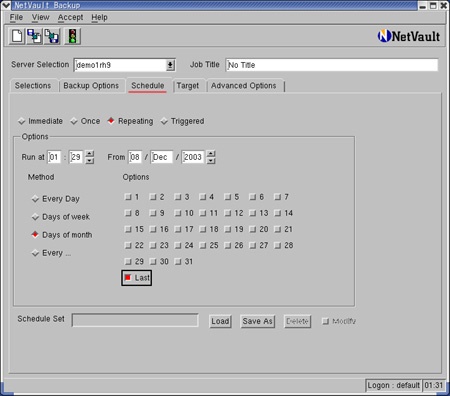Viewport: 450px width, 396px height.
Task: Choose the Days of month method
Action: pos(62,235)
